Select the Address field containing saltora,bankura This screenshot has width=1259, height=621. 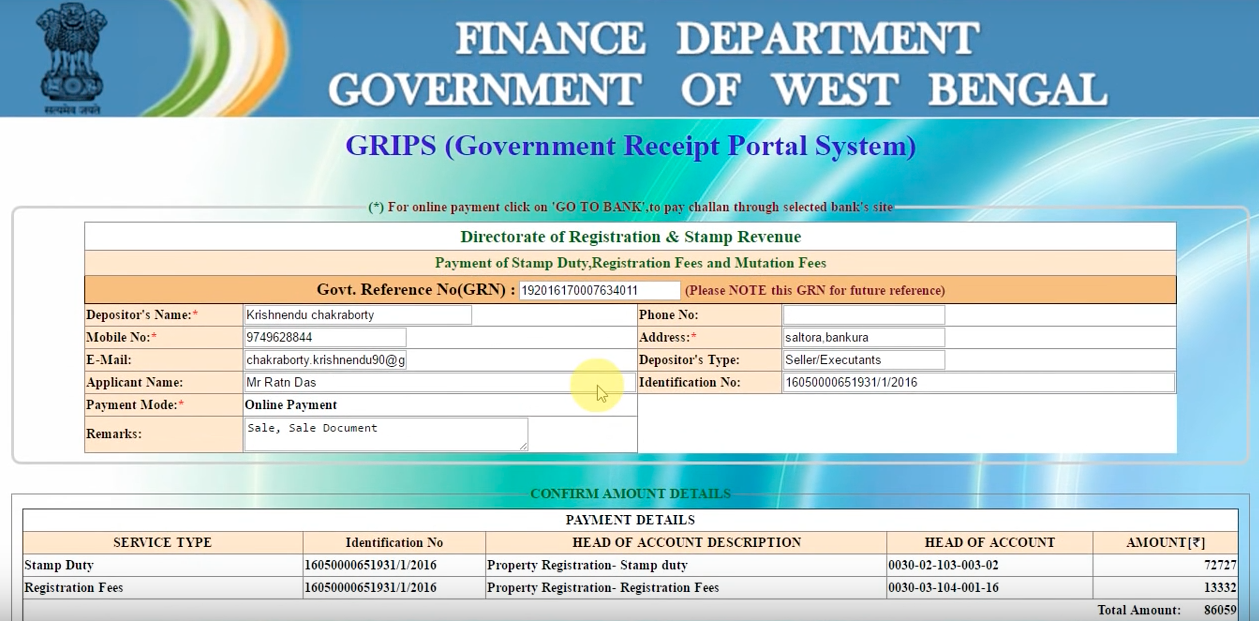pos(864,338)
